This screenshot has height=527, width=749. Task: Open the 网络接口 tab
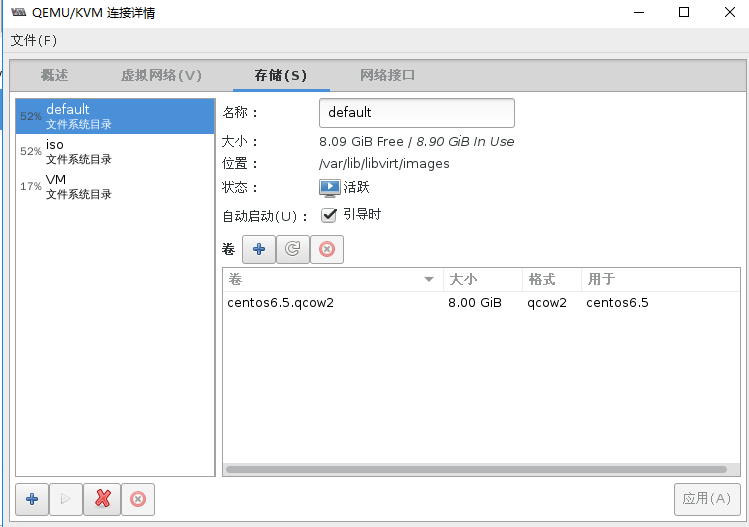pyautogui.click(x=387, y=75)
